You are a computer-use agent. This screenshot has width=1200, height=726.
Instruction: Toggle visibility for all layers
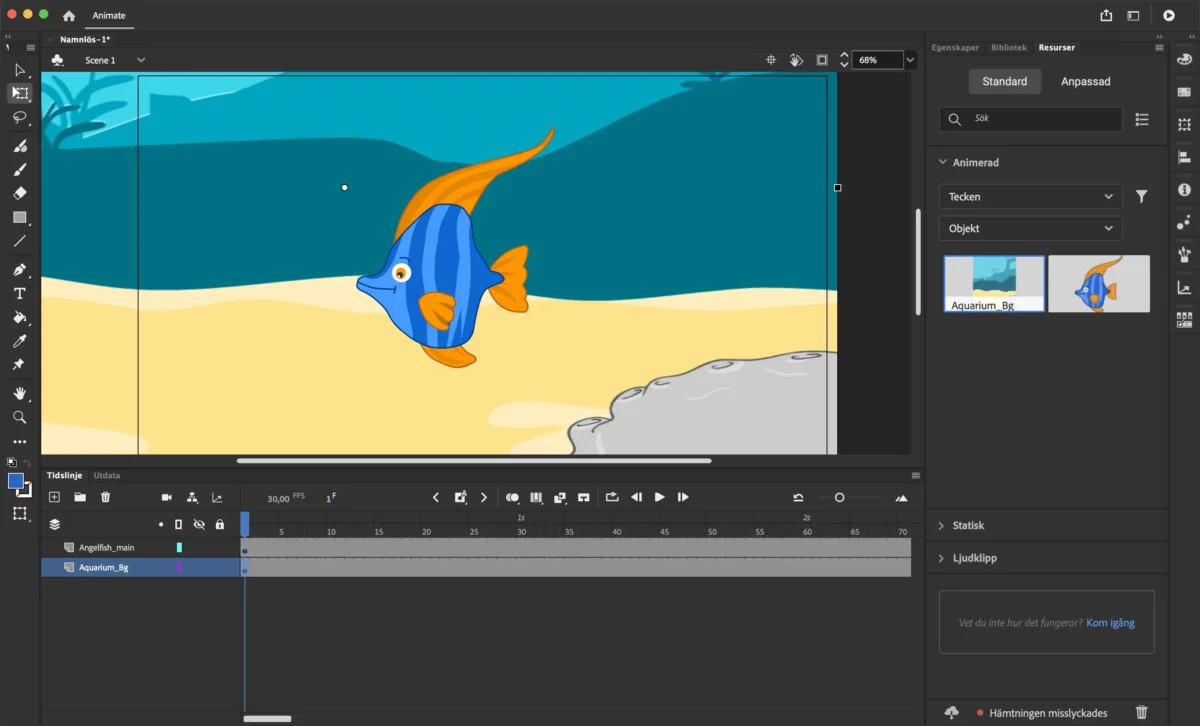click(199, 524)
